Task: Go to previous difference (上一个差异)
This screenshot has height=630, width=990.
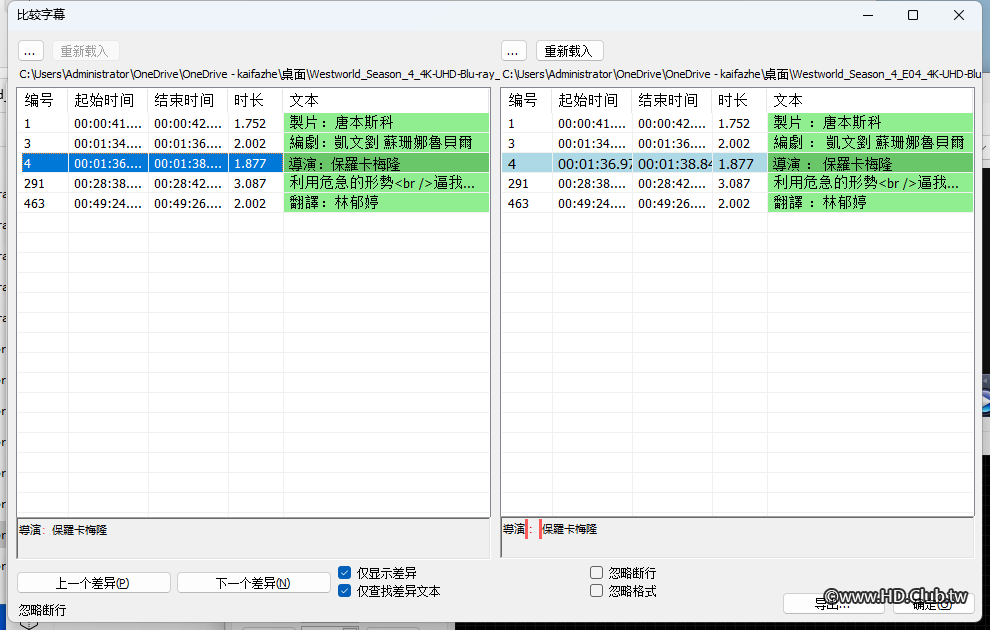Action: pos(93,583)
